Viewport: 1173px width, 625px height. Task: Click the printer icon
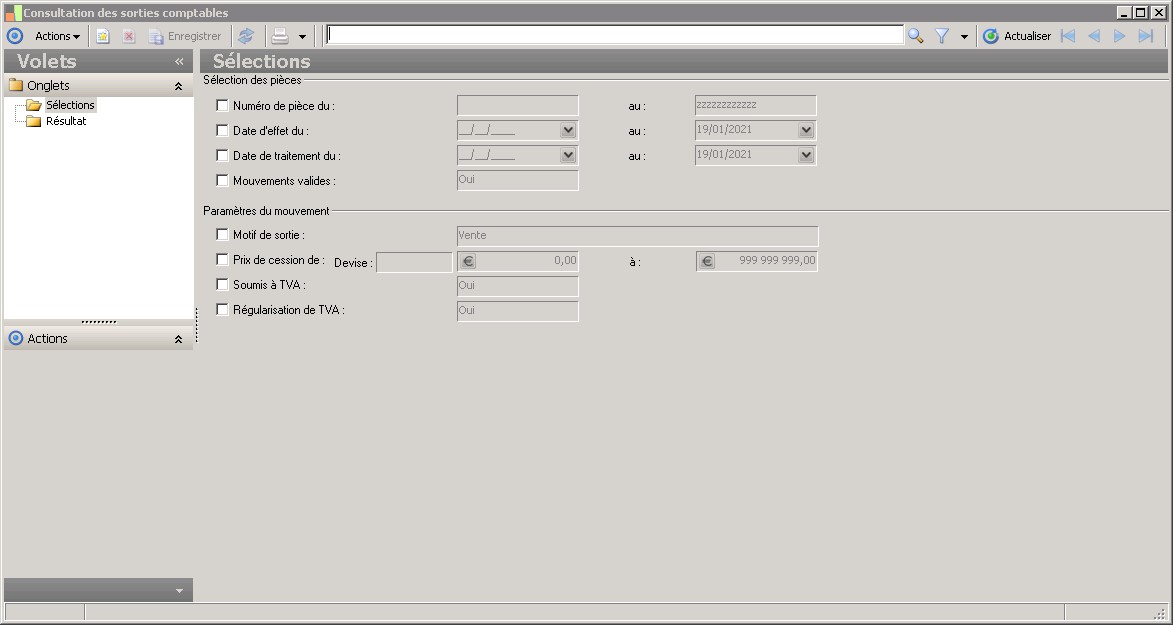click(x=280, y=36)
